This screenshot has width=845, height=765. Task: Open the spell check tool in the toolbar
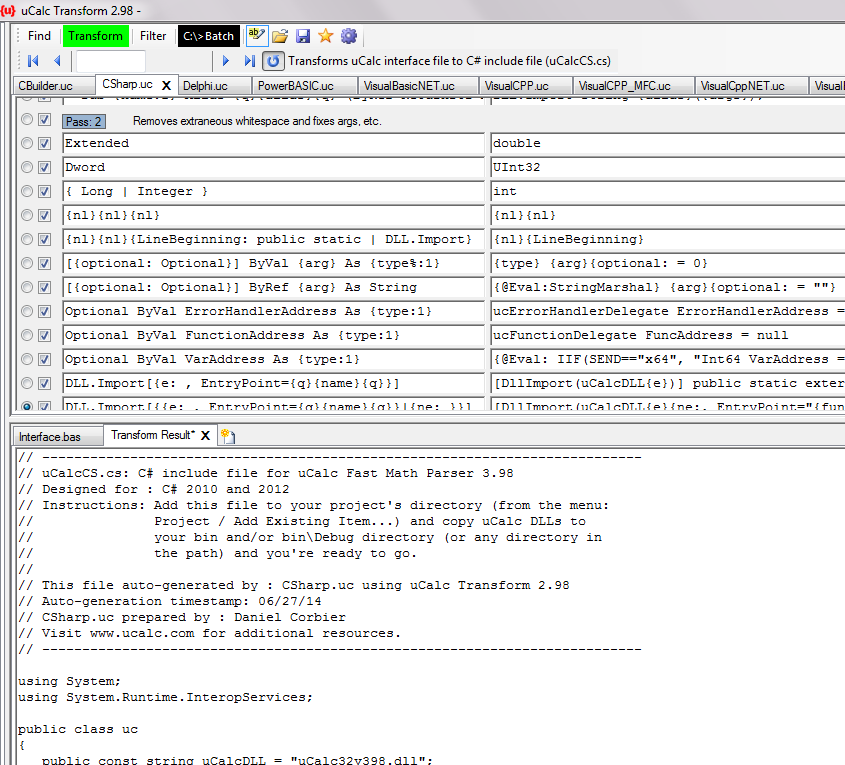click(257, 34)
